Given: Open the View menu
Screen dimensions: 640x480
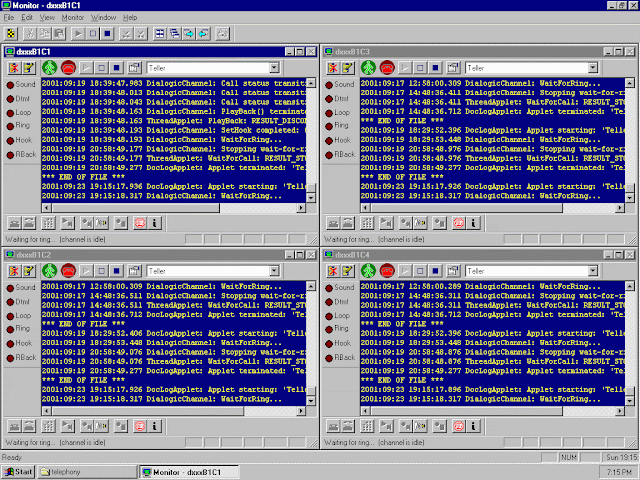Looking at the screenshot, I should (47, 18).
